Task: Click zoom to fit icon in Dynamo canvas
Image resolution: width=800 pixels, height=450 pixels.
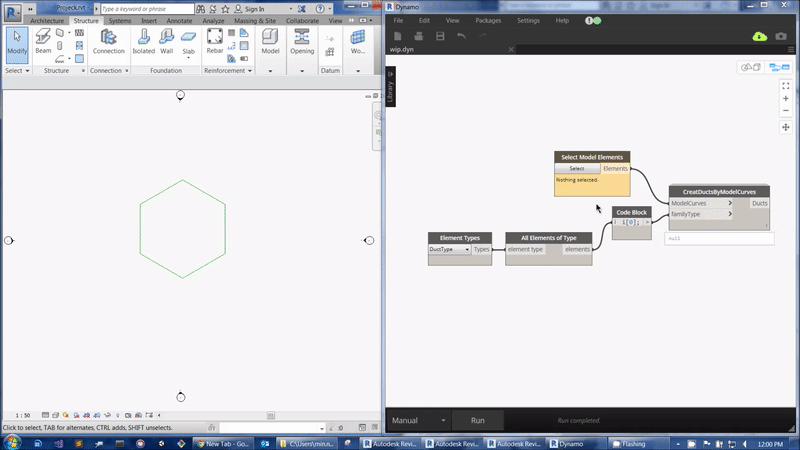Action: [x=786, y=86]
